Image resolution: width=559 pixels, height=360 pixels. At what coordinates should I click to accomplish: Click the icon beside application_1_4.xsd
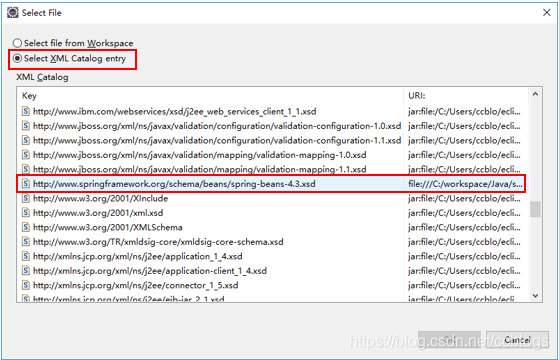pos(26,256)
